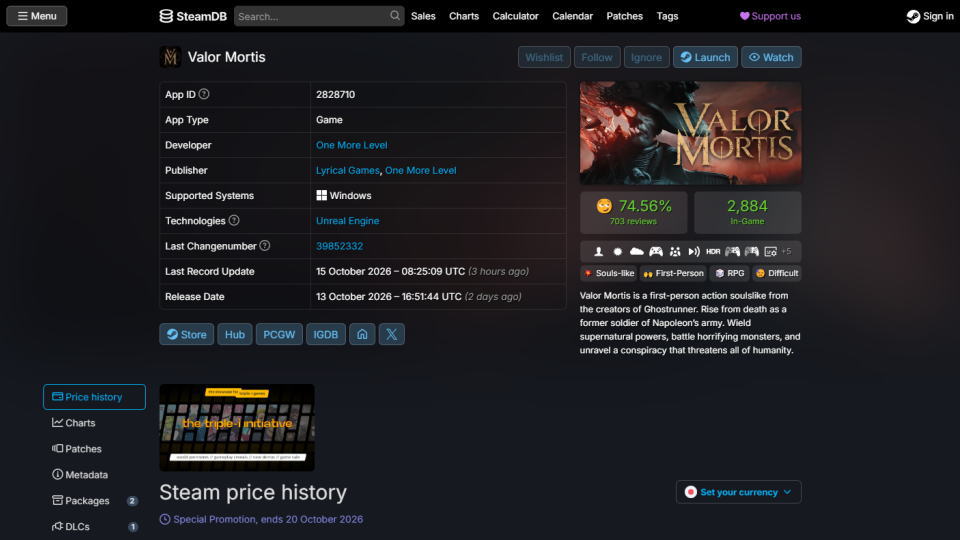Click the search magnifier icon
Screen dimensions: 960x540
[x=395, y=15]
